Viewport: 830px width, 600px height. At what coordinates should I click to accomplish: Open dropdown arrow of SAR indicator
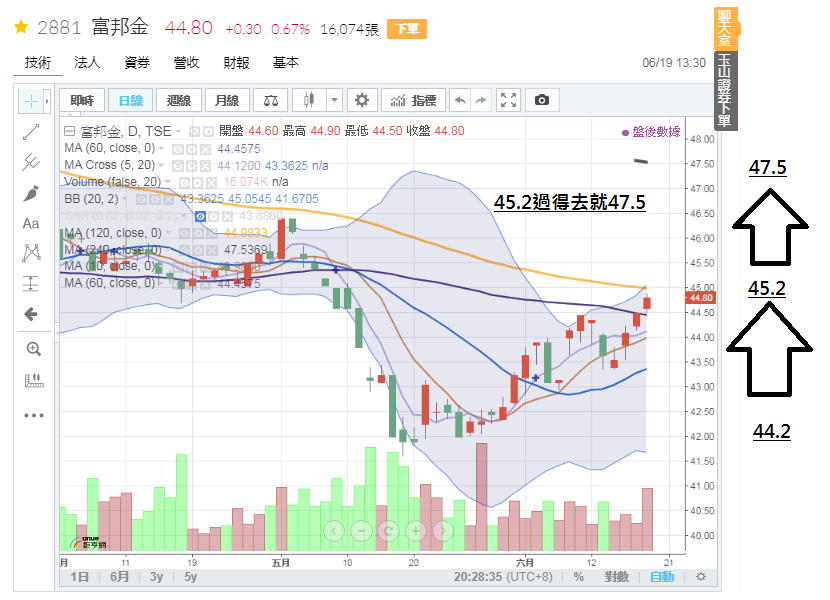(184, 216)
